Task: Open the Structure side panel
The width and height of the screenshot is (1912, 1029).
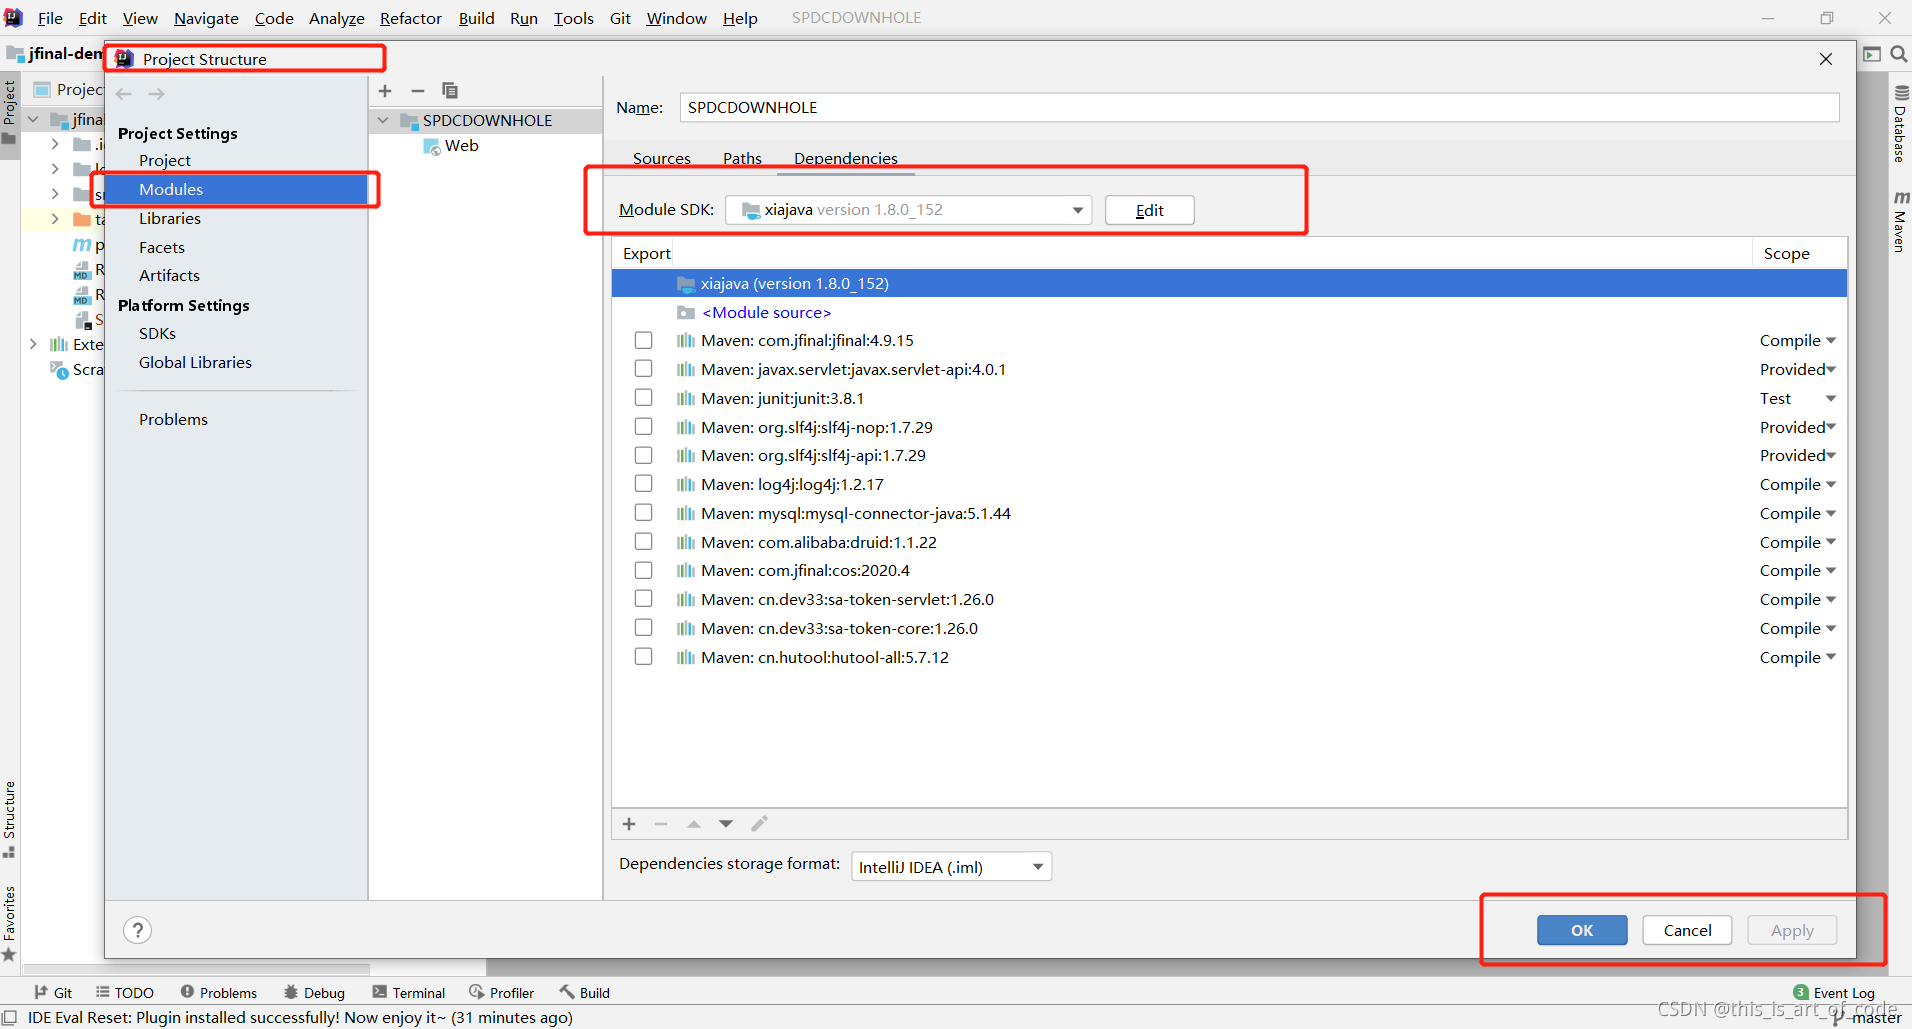Action: 9,819
